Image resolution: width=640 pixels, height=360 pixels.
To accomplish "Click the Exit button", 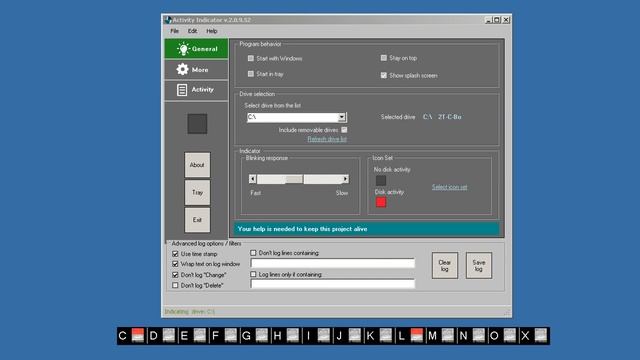I will coord(197,220).
